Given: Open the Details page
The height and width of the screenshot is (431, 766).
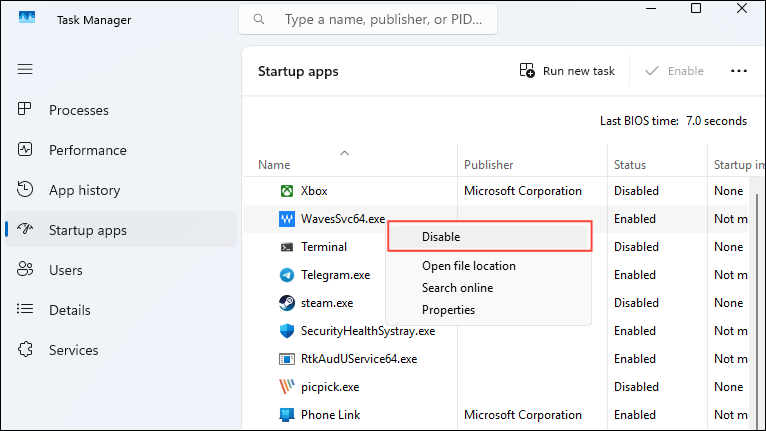Looking at the screenshot, I should [x=70, y=310].
